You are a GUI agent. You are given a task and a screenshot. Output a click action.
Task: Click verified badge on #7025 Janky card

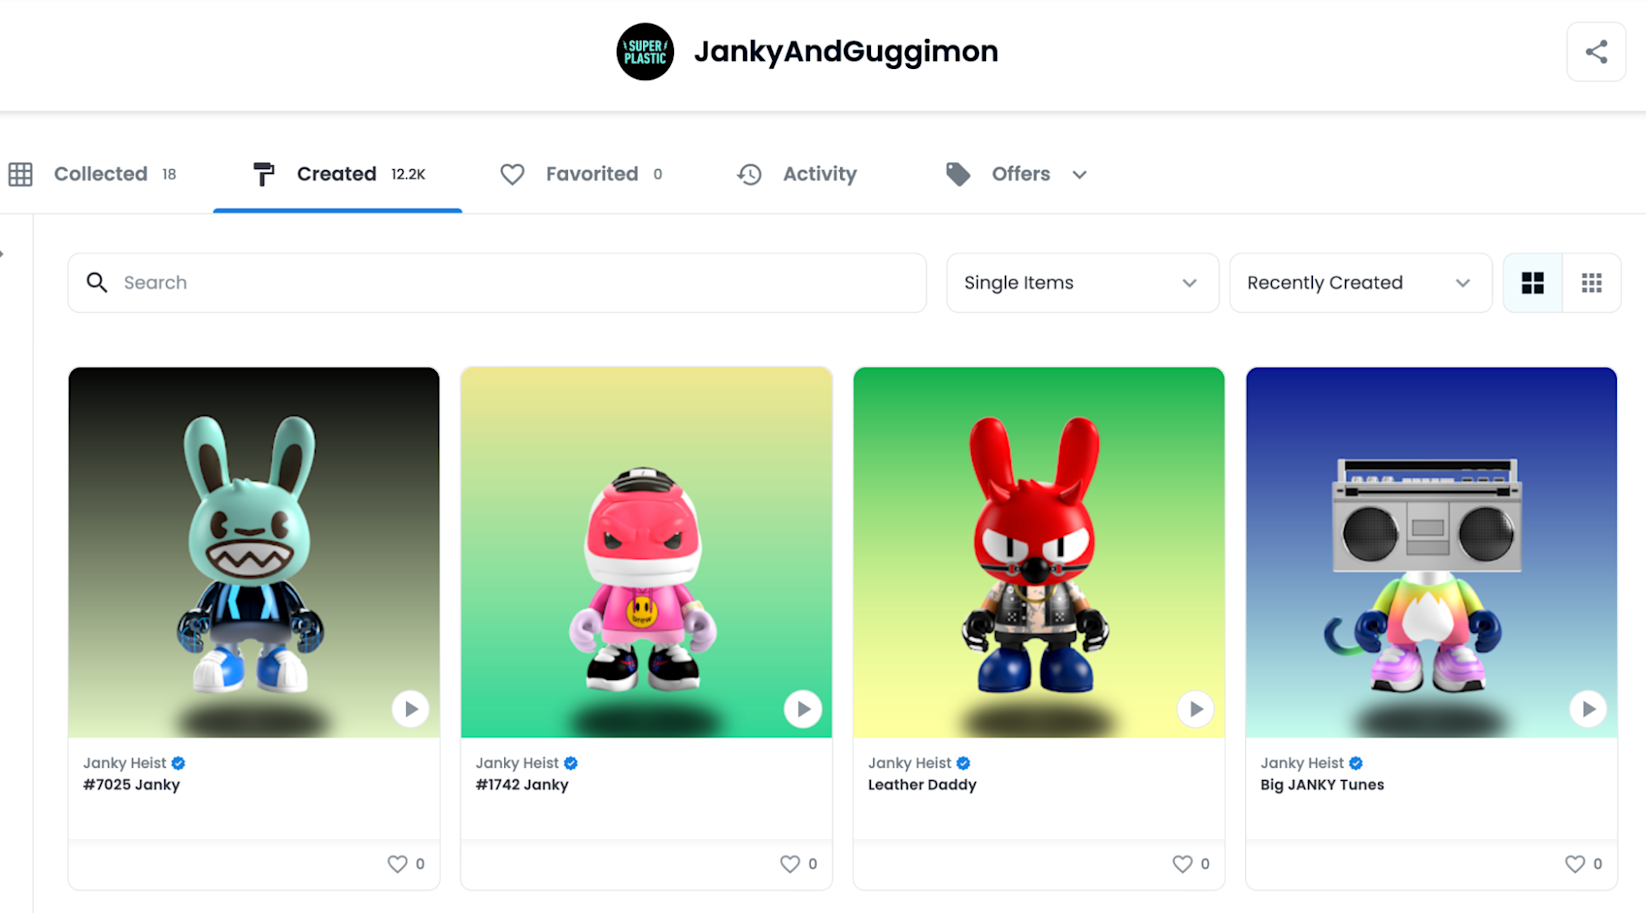(178, 763)
